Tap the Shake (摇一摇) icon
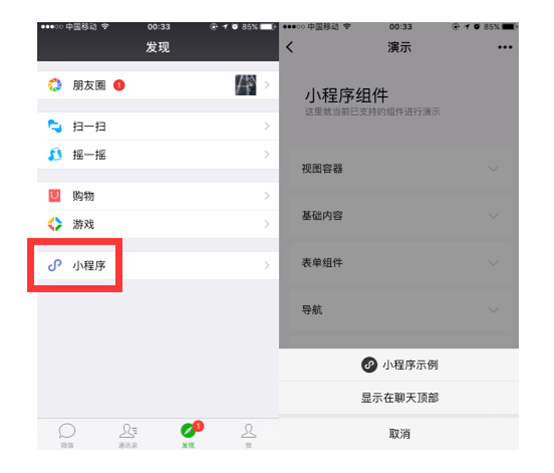Image resolution: width=554 pixels, height=473 pixels. pyautogui.click(x=55, y=154)
